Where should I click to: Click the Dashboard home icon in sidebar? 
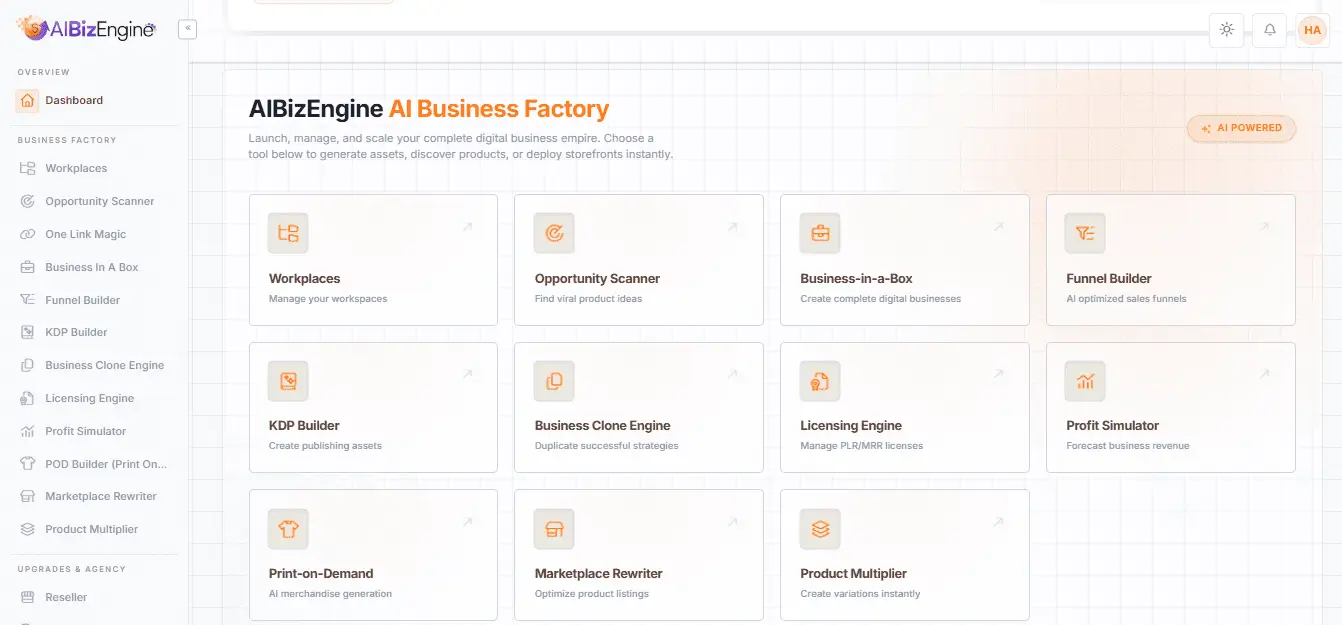pos(27,100)
